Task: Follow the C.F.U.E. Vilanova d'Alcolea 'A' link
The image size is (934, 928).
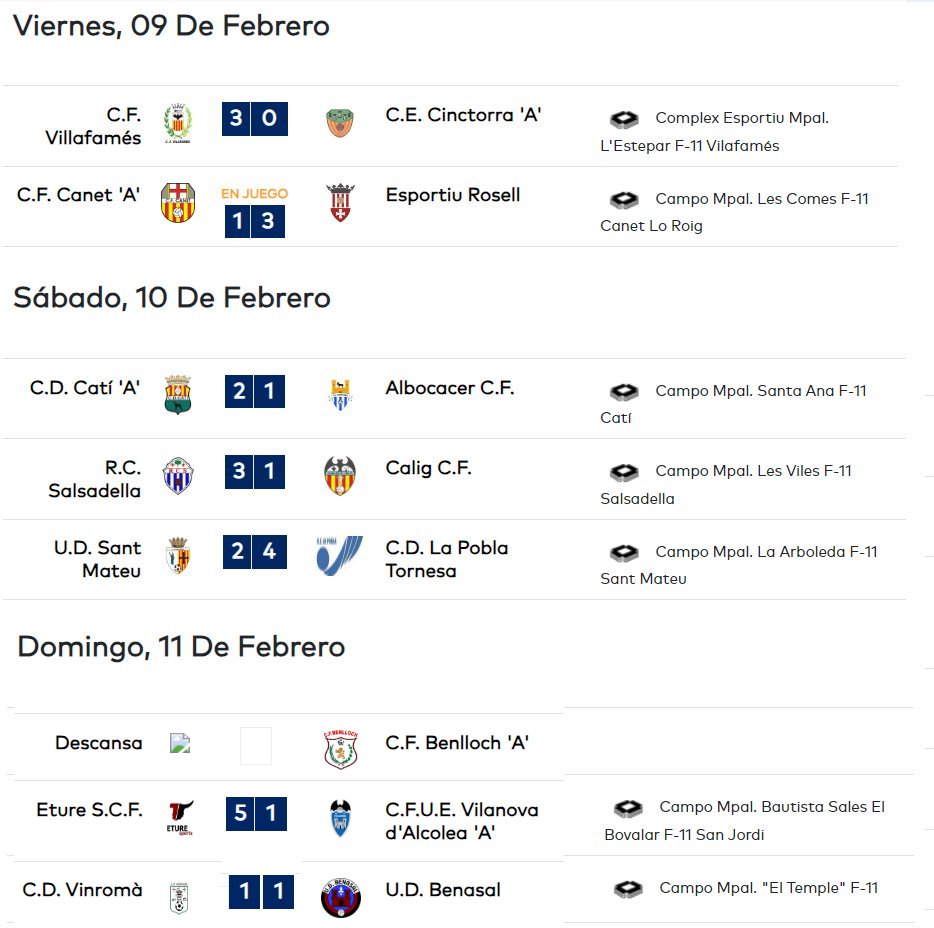Action: click(x=462, y=821)
